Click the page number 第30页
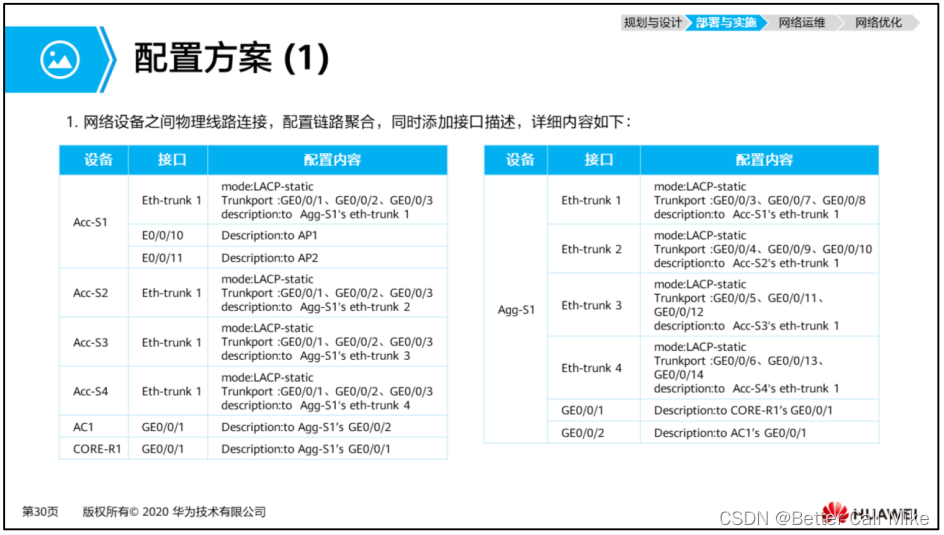 click(40, 512)
